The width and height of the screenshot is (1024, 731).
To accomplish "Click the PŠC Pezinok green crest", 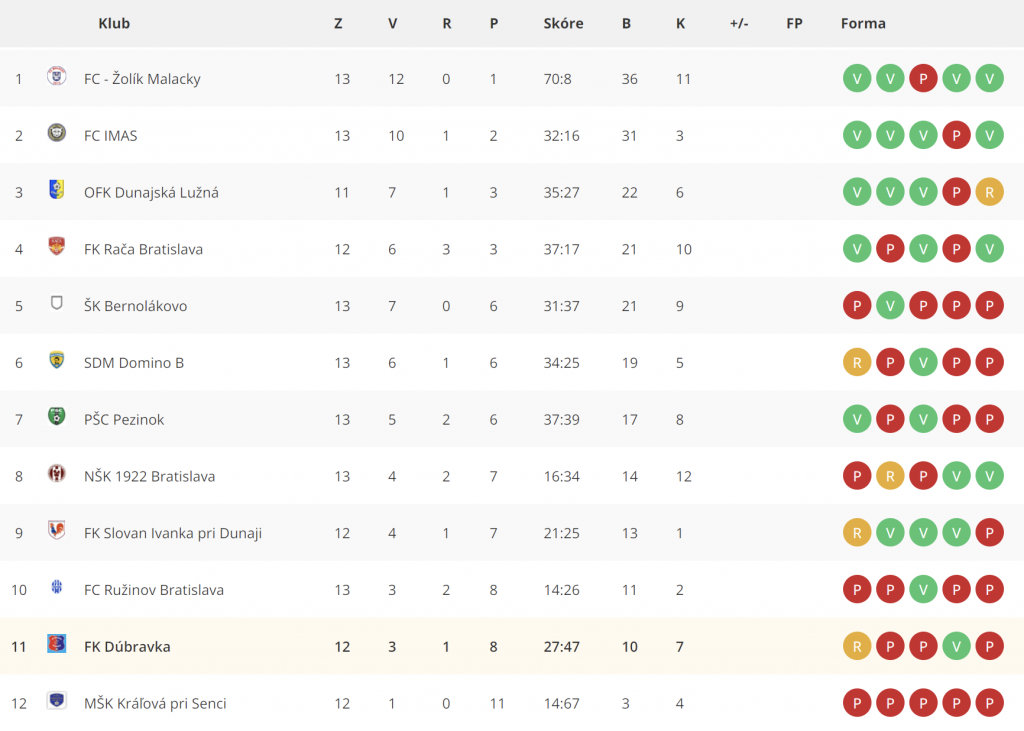I will pos(57,416).
